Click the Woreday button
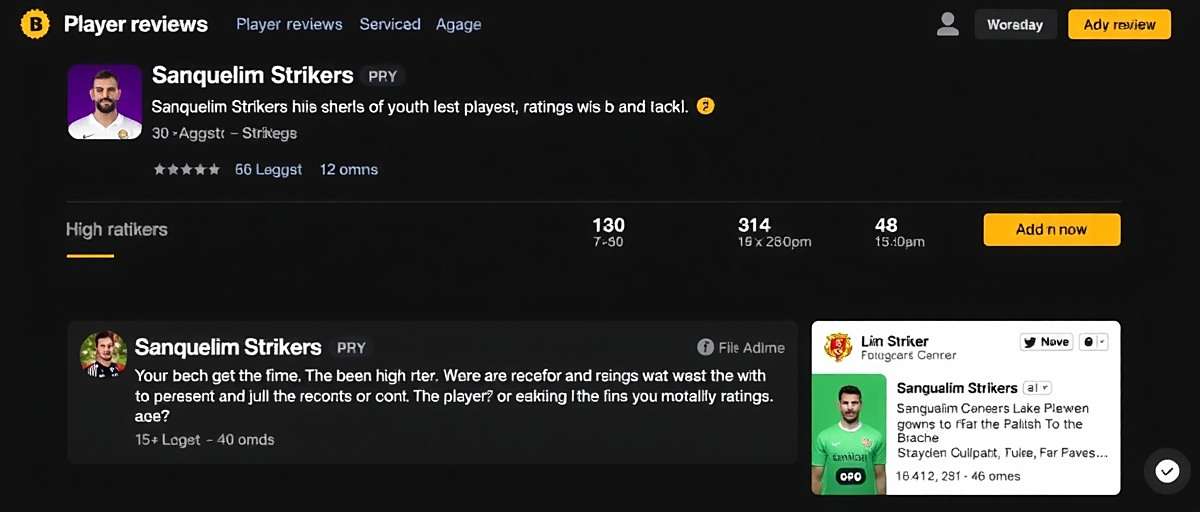 pyautogui.click(x=1014, y=25)
